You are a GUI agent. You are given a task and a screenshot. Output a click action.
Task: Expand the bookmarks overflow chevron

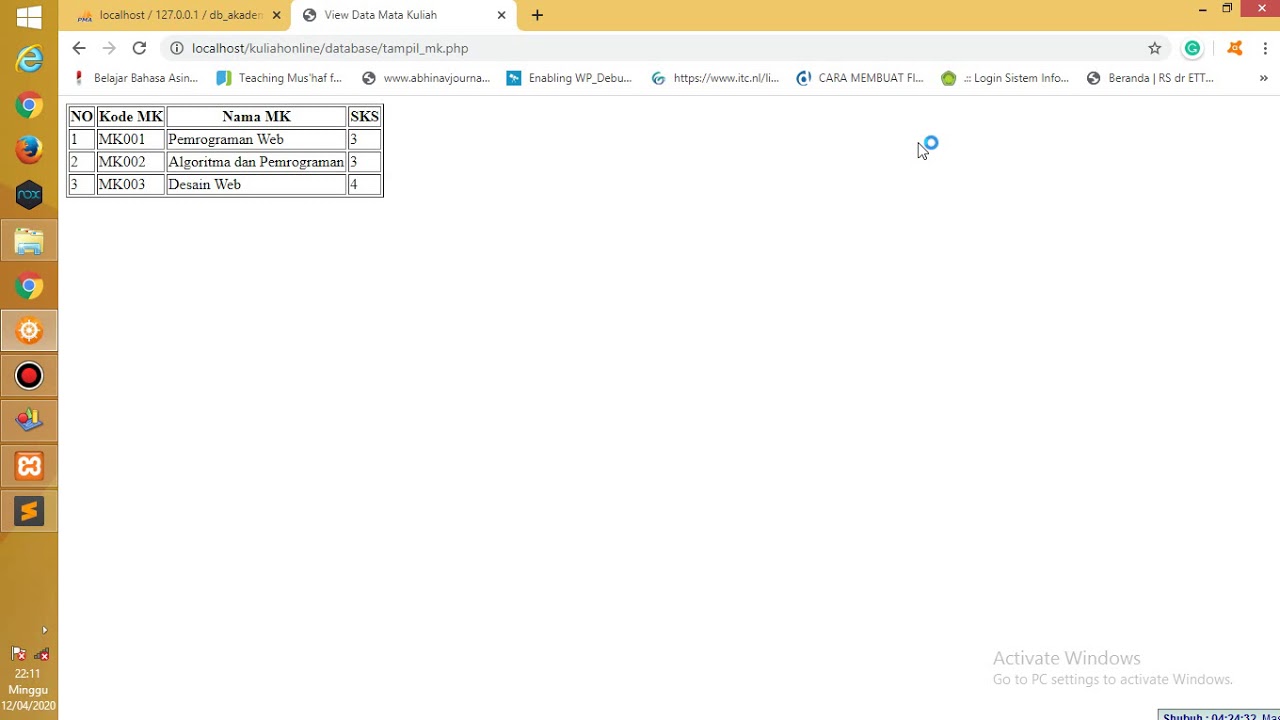tap(1264, 78)
